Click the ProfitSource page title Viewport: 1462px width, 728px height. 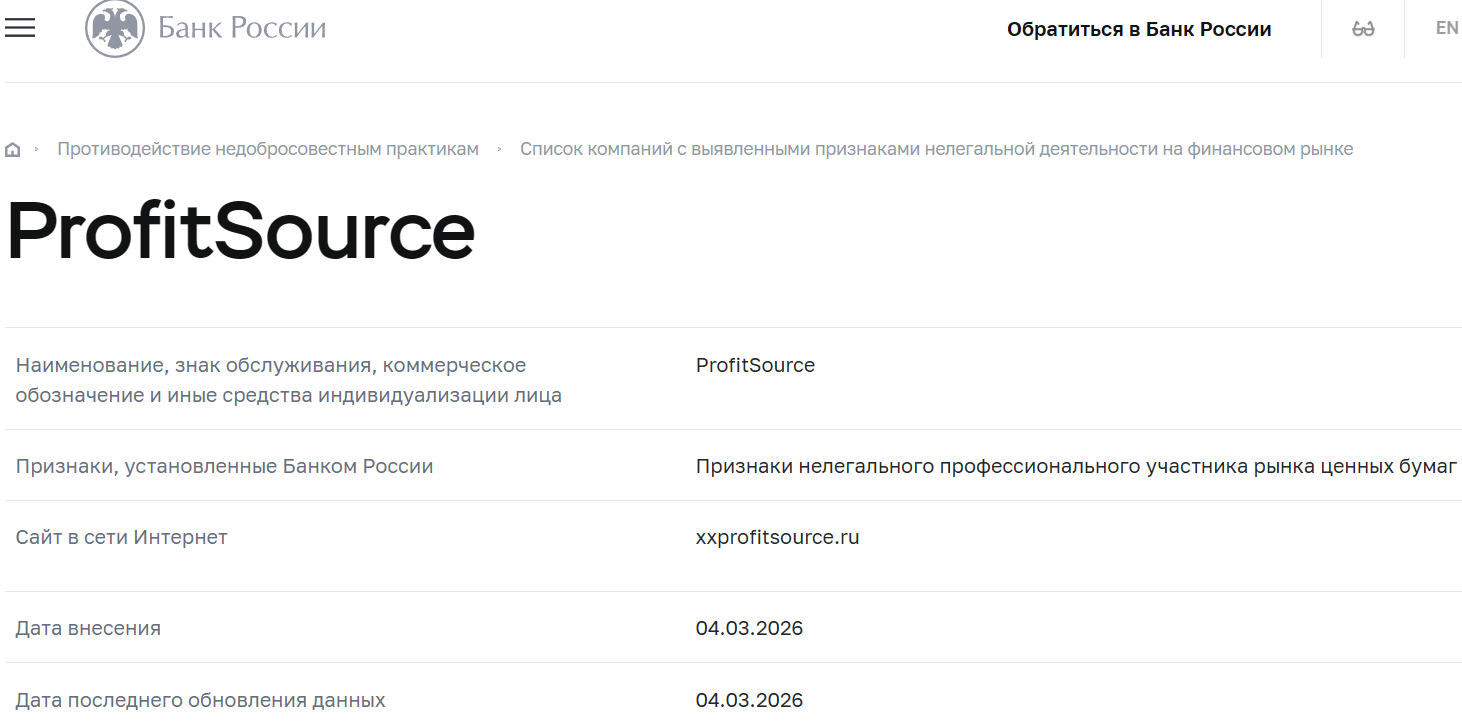point(240,233)
